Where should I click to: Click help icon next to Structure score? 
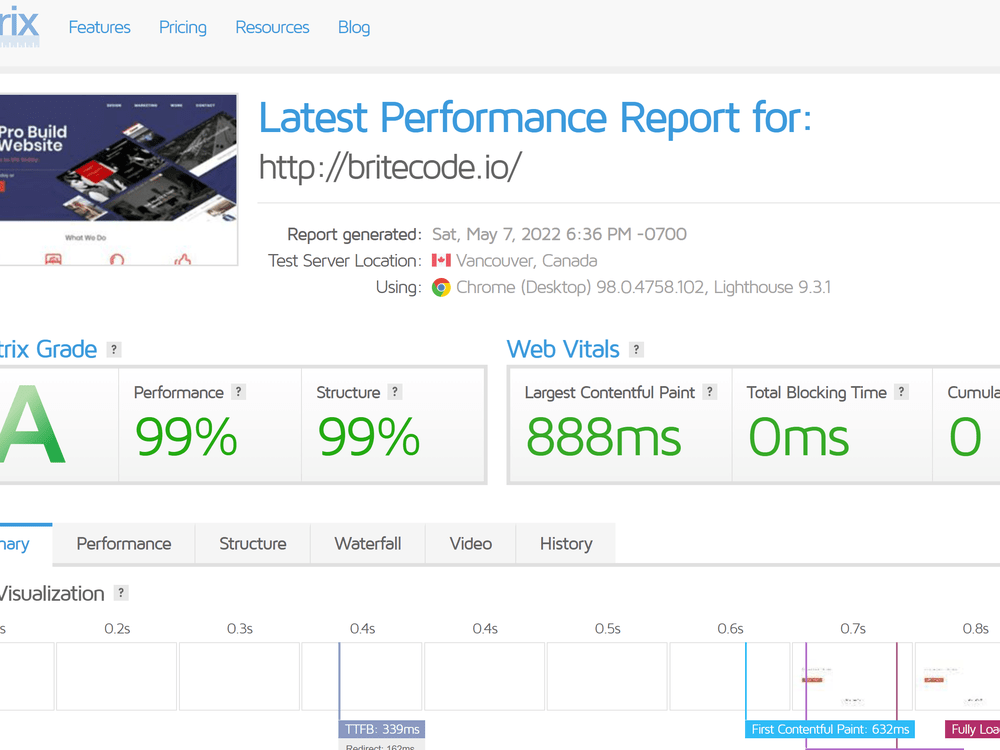[x=395, y=392]
